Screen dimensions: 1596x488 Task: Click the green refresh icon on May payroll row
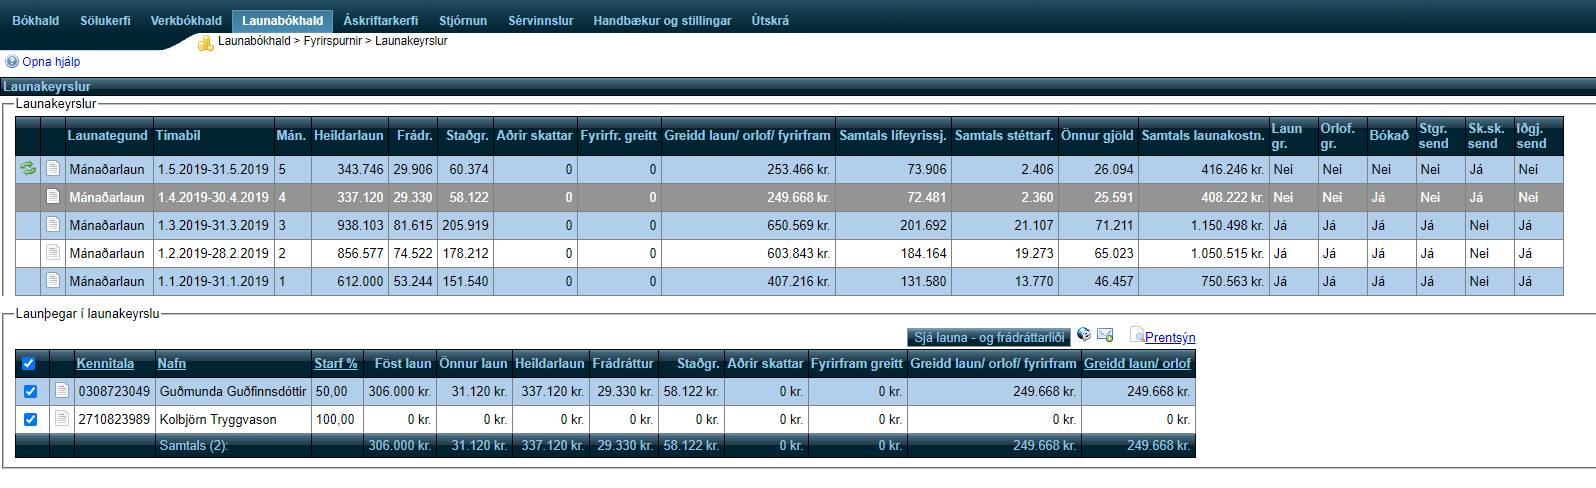pyautogui.click(x=28, y=169)
